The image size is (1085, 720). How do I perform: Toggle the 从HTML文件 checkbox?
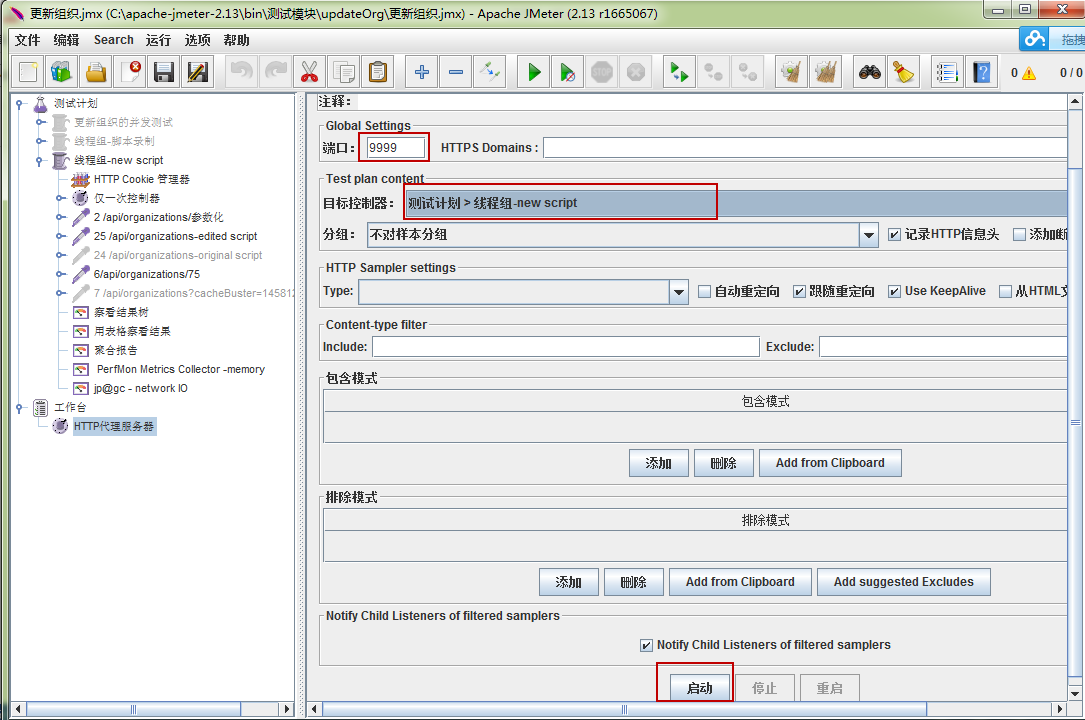click(1005, 291)
